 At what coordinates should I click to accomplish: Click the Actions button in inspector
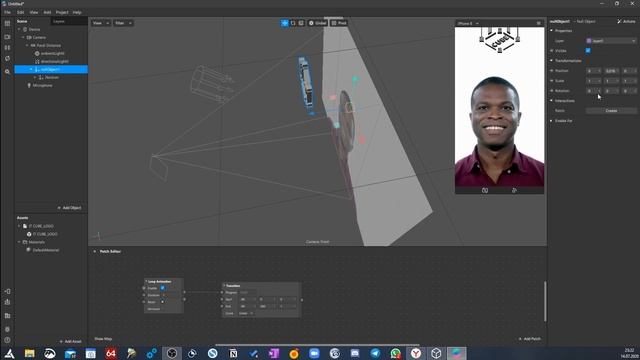(626, 21)
